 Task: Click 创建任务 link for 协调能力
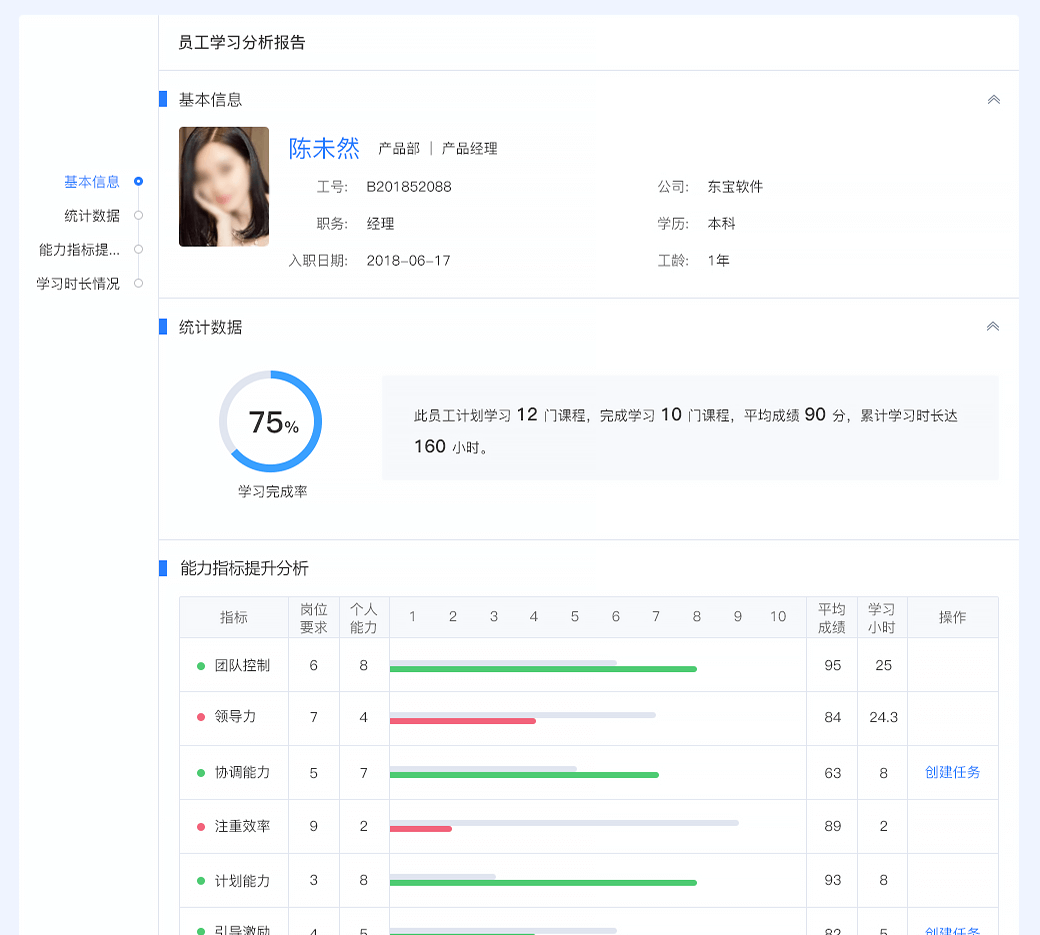click(952, 773)
